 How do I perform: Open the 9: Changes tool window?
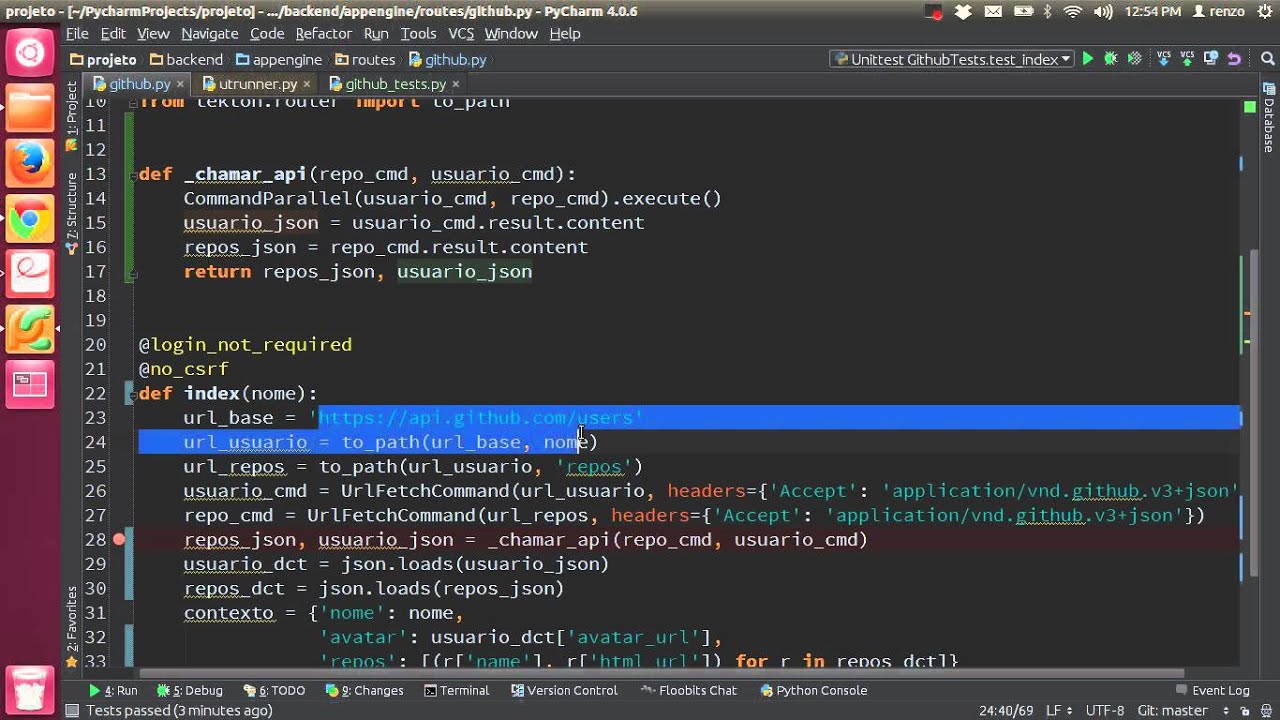point(365,691)
